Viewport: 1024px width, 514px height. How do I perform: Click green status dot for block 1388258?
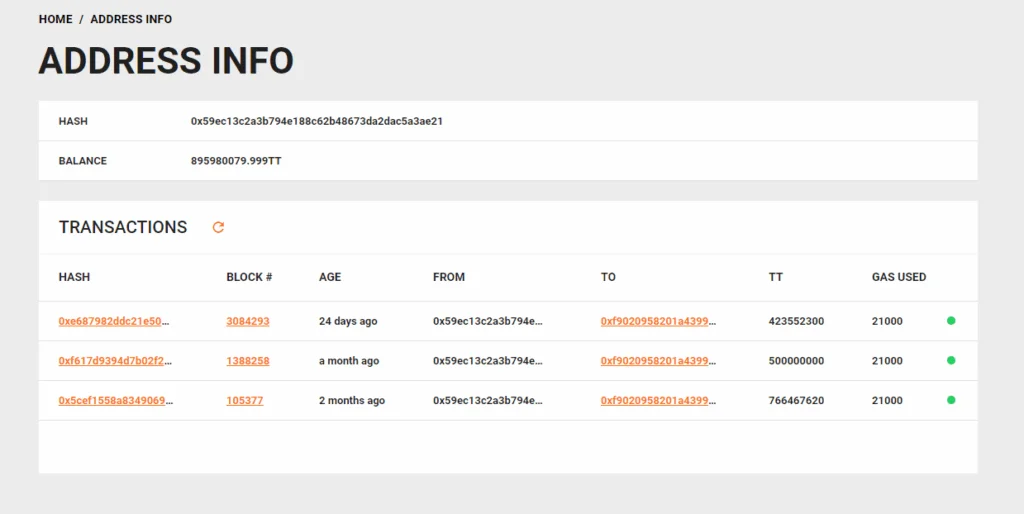coord(951,360)
